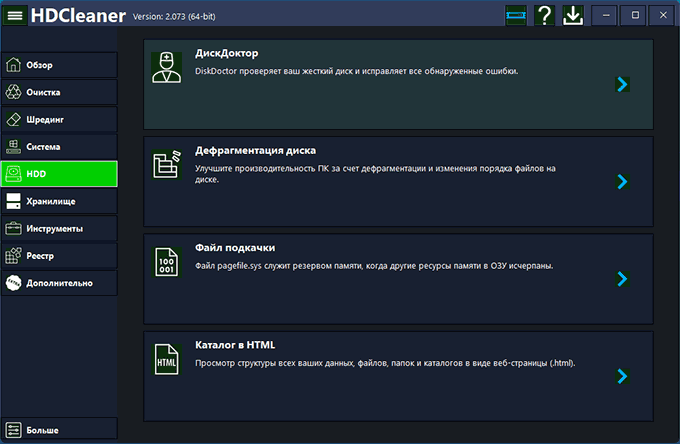The image size is (680, 444).
Task: Click the help question mark icon
Action: [544, 16]
